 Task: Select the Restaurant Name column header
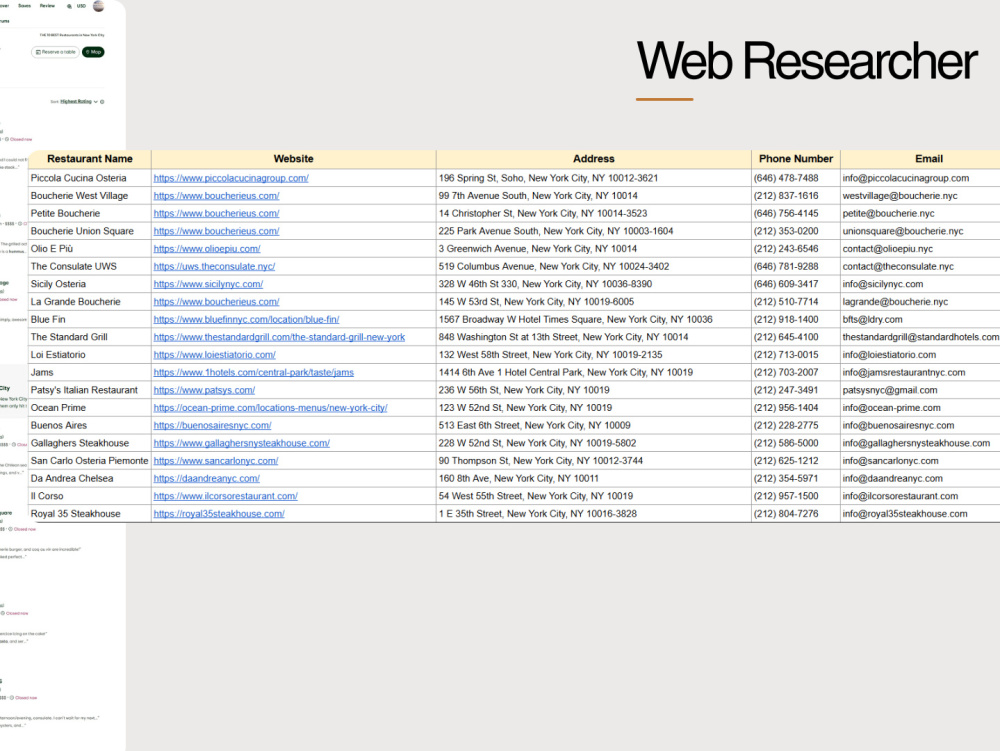click(90, 159)
